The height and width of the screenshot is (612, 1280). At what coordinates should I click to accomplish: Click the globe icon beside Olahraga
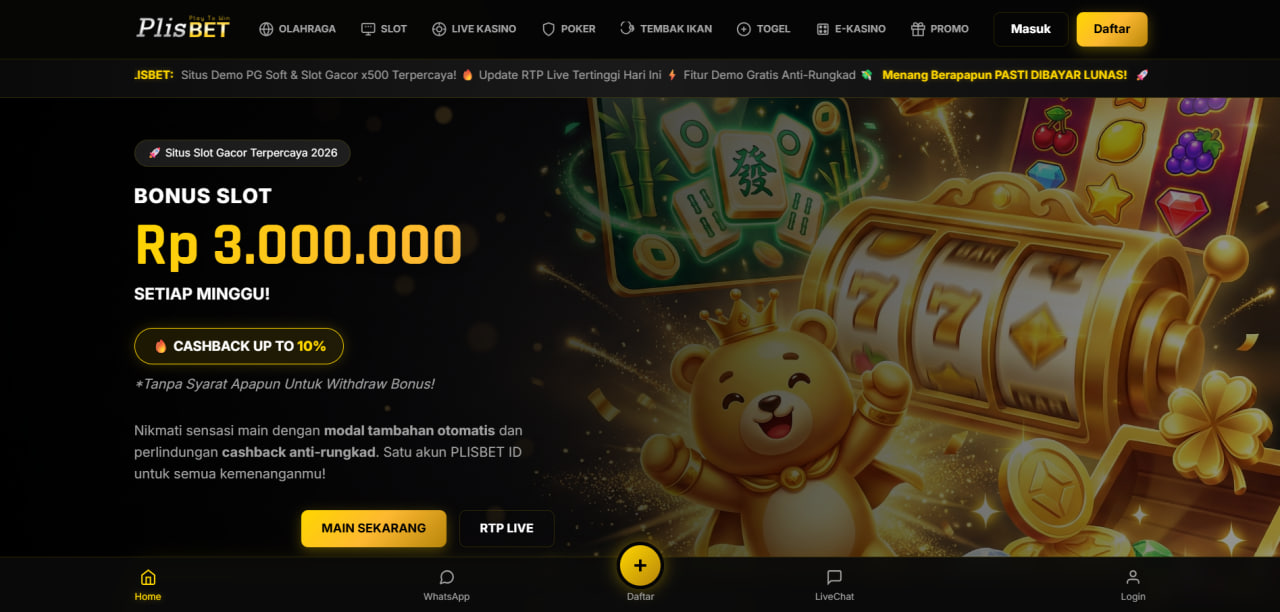(266, 29)
